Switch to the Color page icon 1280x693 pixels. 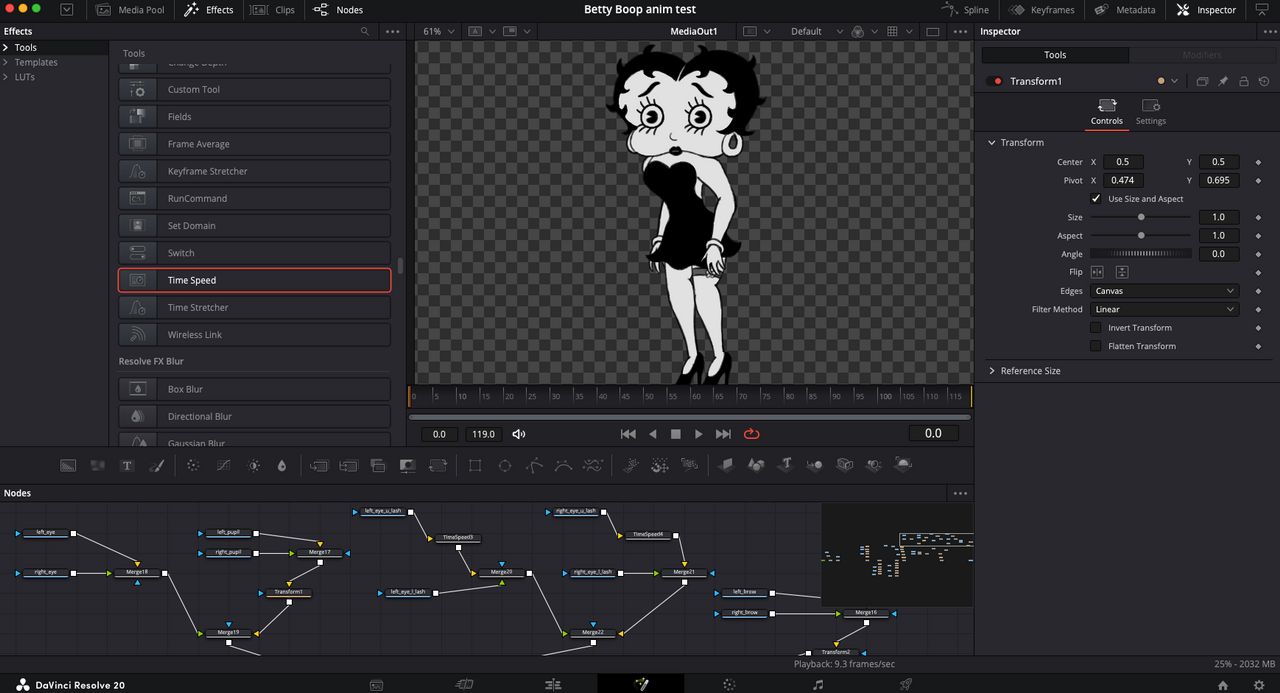(x=729, y=685)
